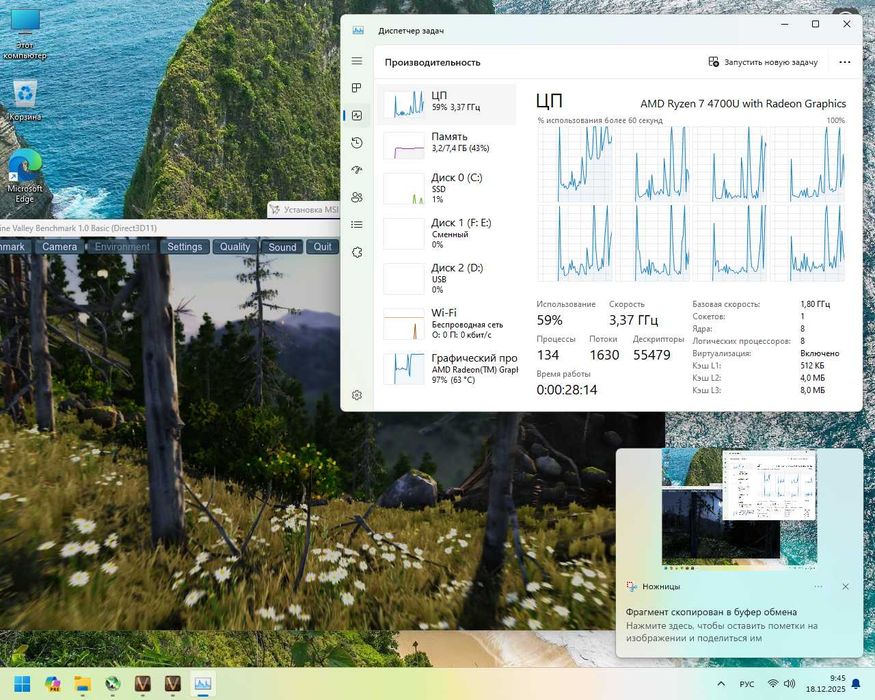Image resolution: width=875 pixels, height=700 pixels.
Task: Click Camera menu in Valley Benchmark
Action: coord(60,247)
